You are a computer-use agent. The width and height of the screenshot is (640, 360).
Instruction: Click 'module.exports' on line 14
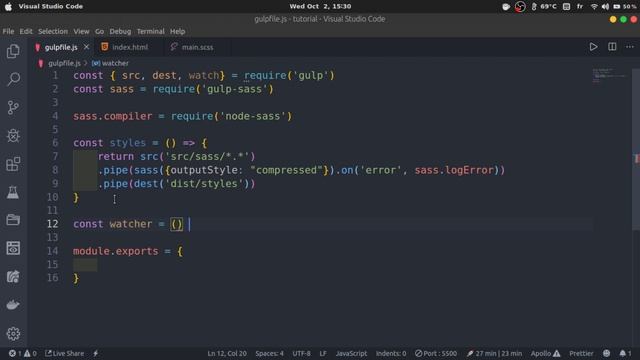coord(116,251)
